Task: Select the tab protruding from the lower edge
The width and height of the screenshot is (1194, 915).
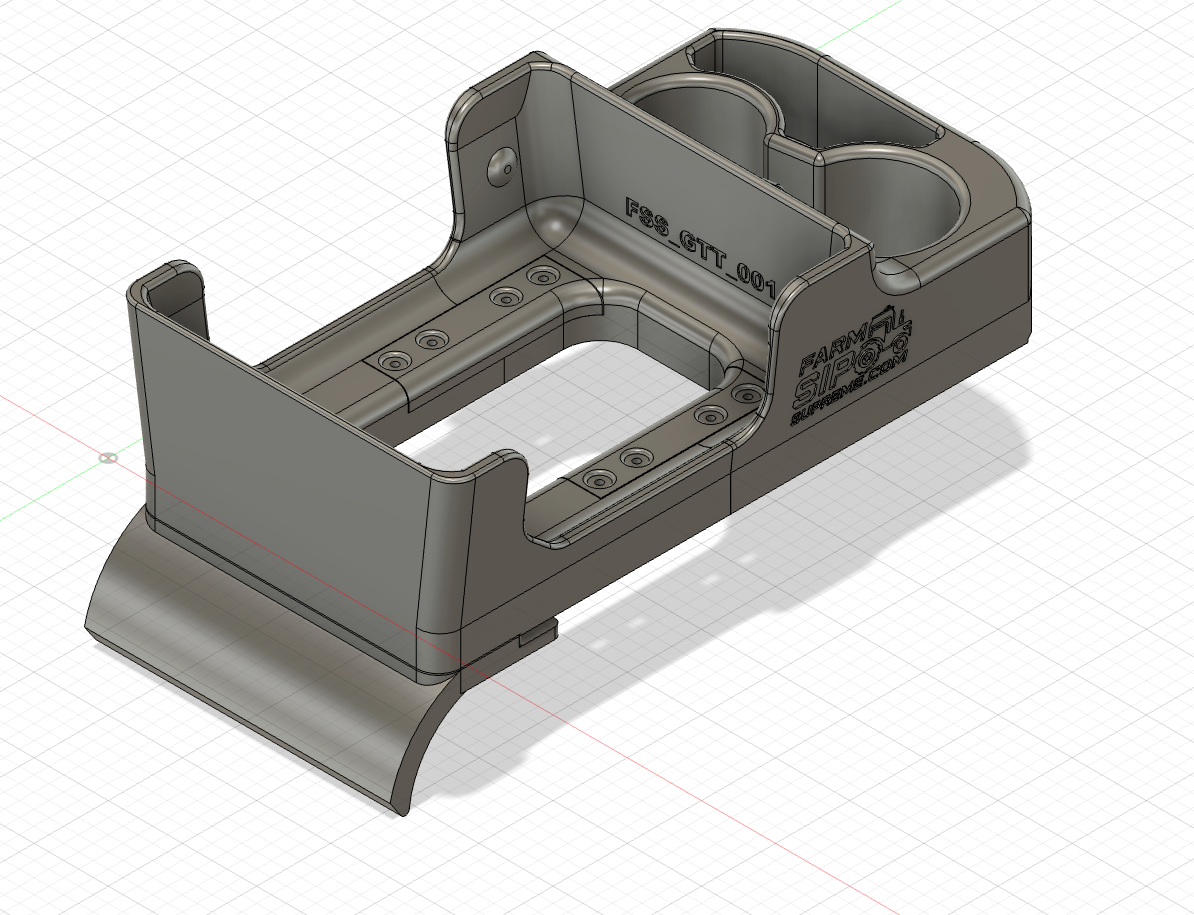Action: point(534,634)
